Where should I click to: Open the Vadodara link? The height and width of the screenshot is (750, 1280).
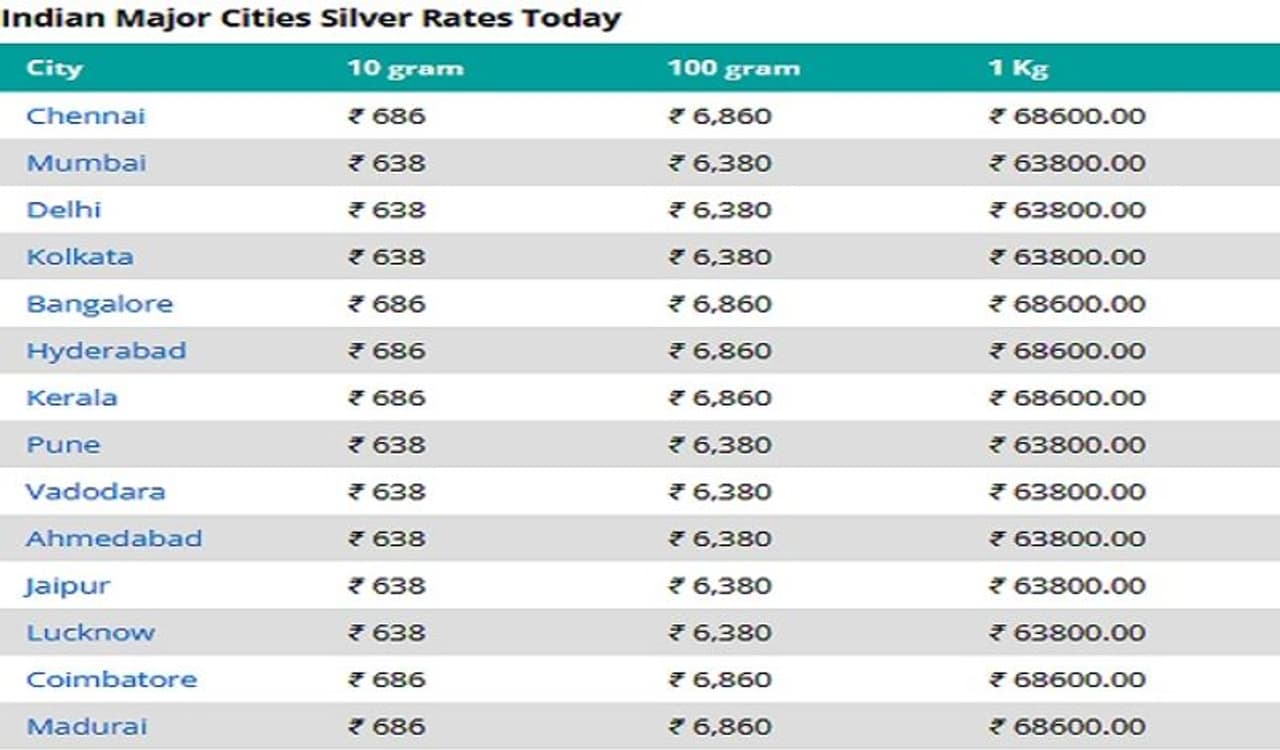pos(96,492)
